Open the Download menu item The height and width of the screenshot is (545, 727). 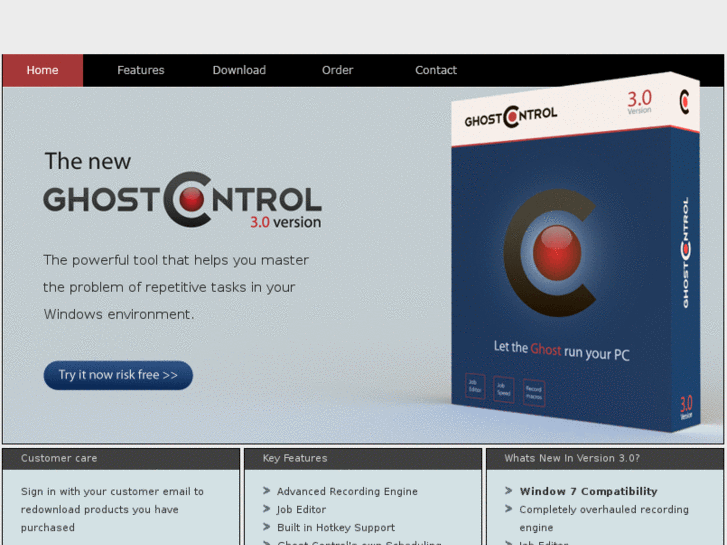point(239,70)
